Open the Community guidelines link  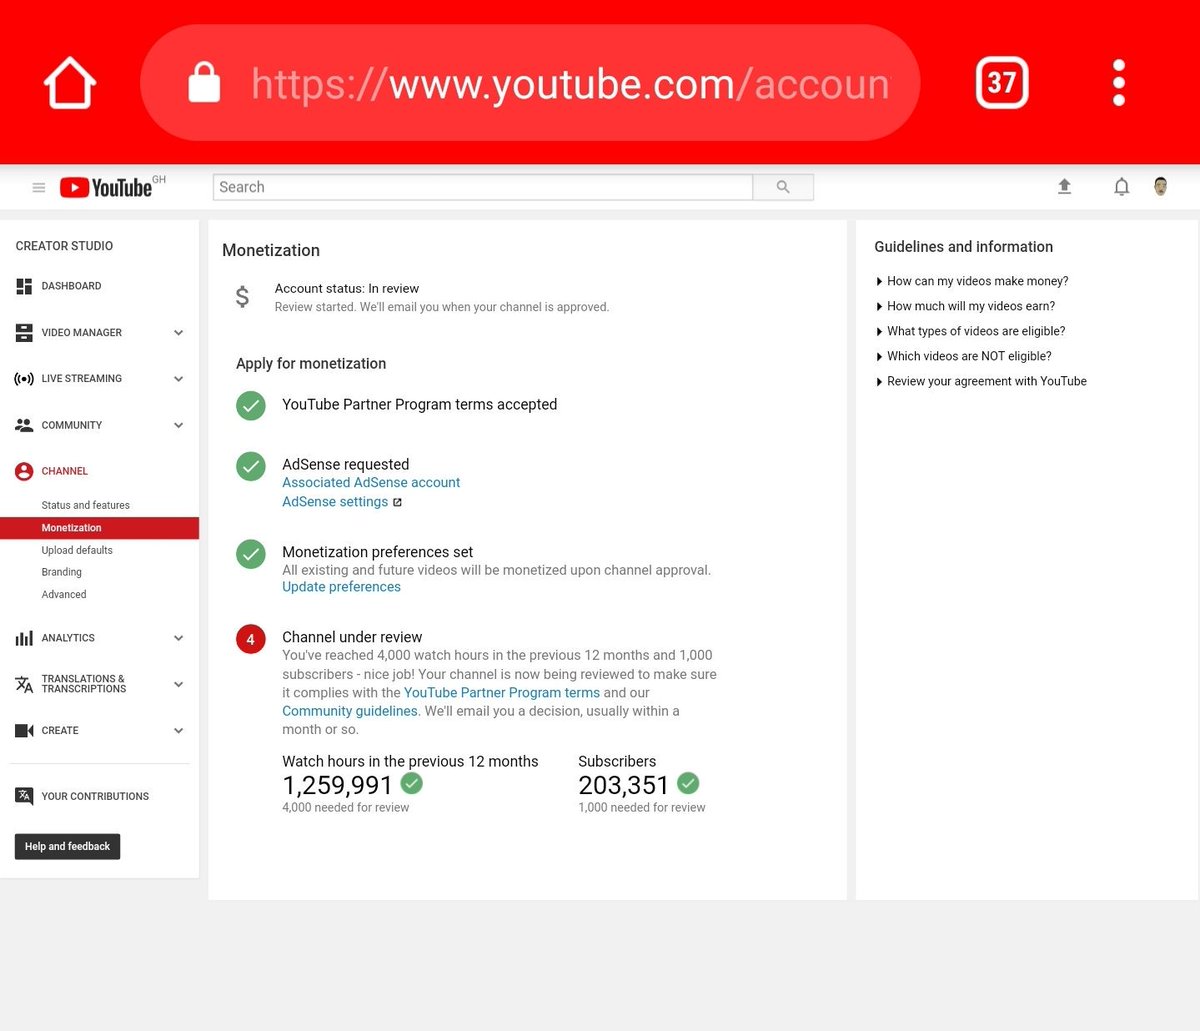(350, 711)
